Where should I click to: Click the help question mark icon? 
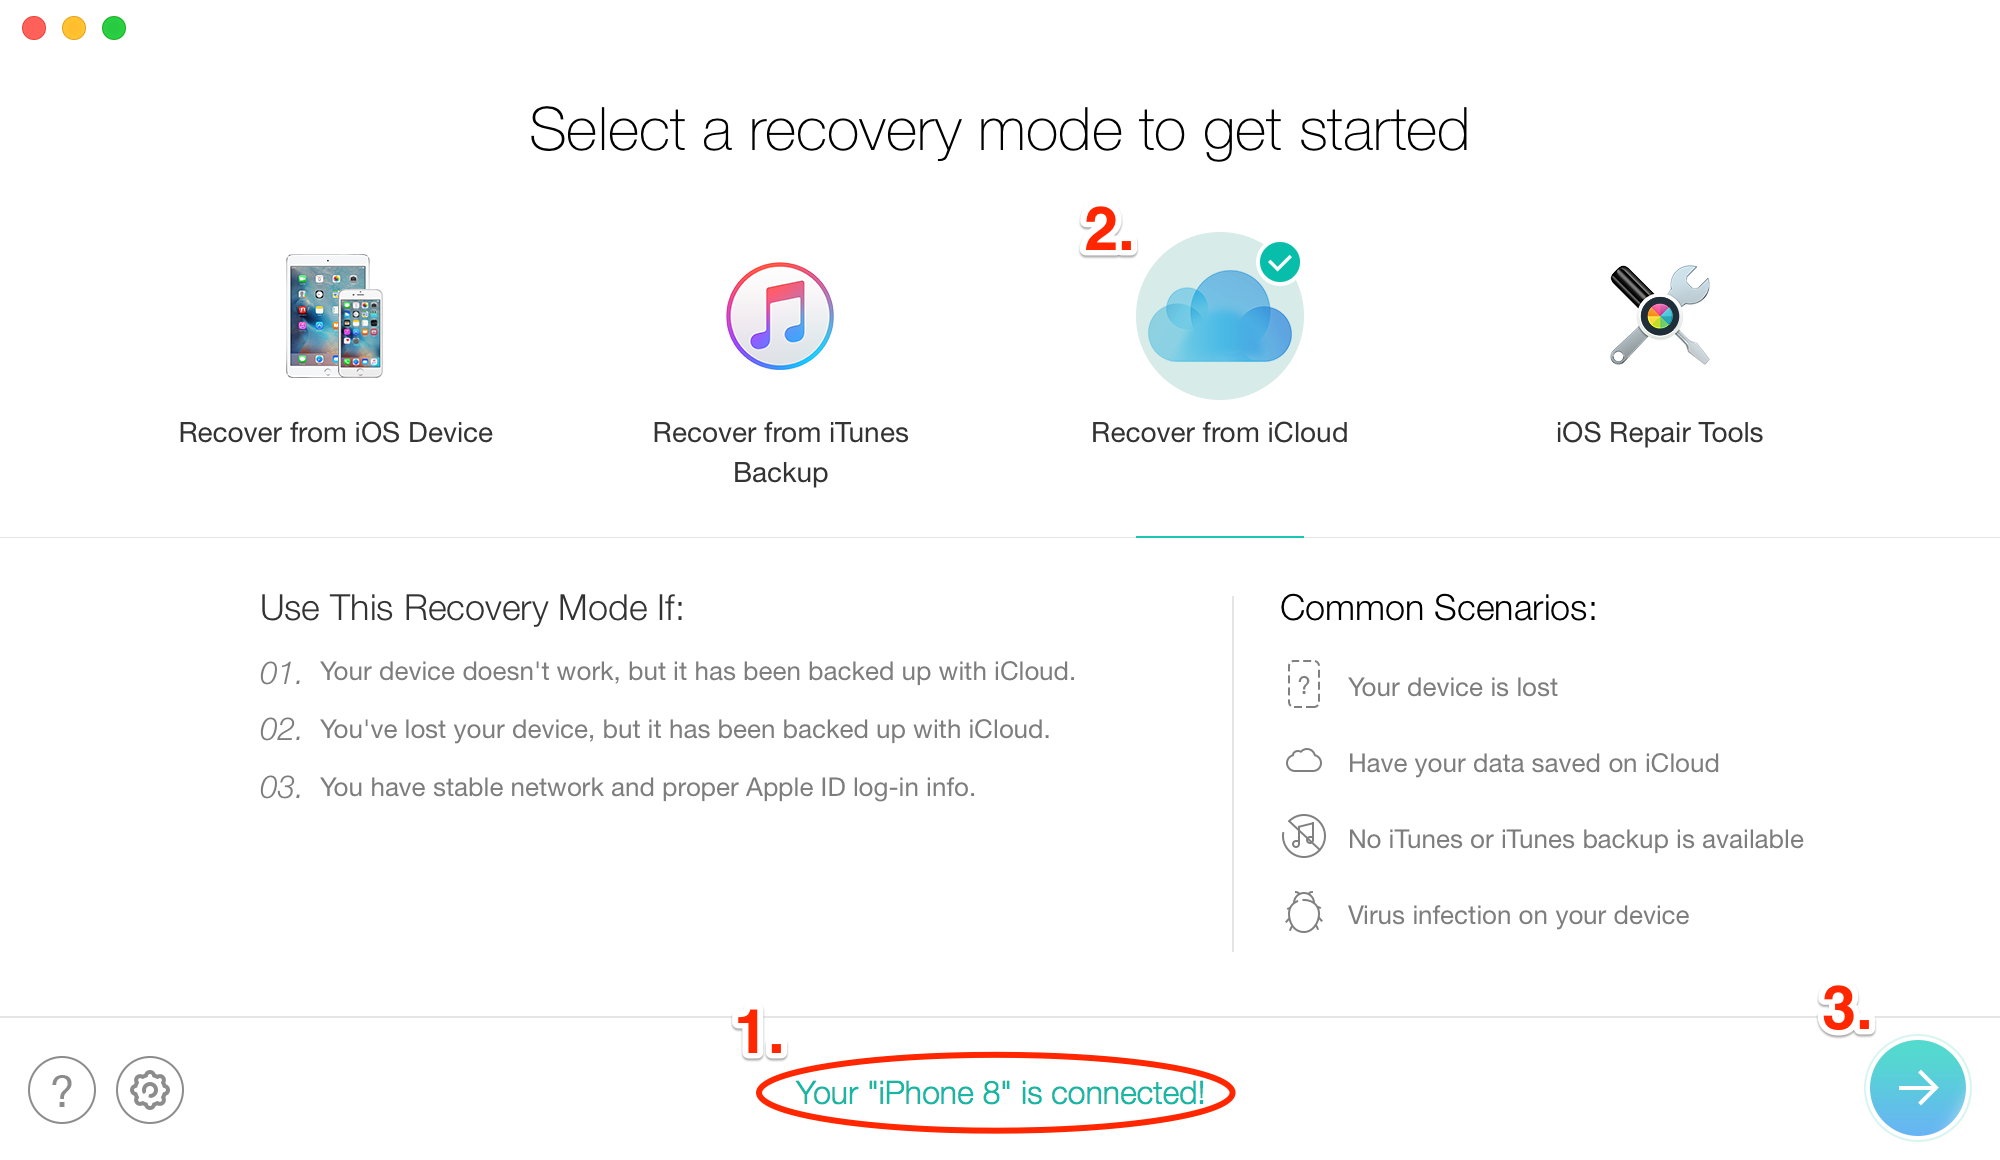point(61,1091)
